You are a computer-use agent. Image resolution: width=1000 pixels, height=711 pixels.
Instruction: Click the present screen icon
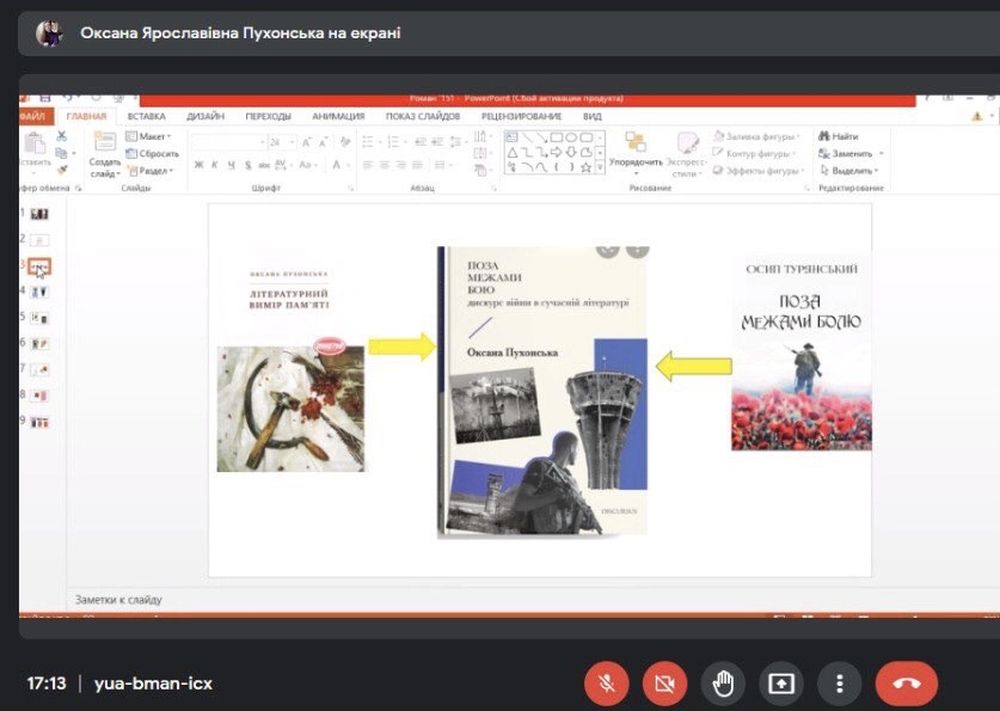click(780, 684)
